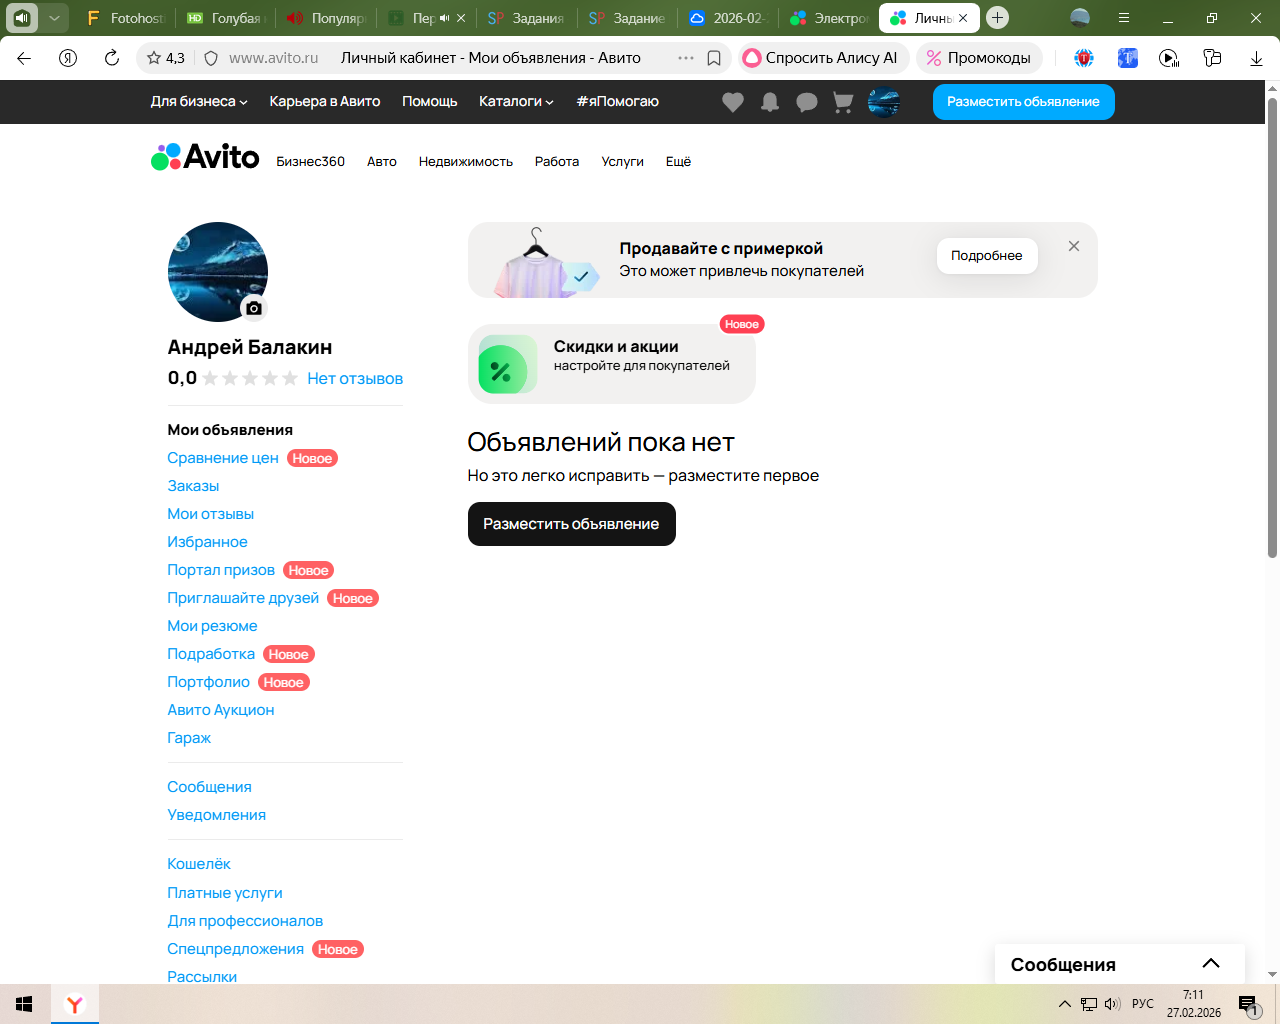Viewport: 1280px width, 1024px height.
Task: Click Подробнее on the примерка banner
Action: (x=987, y=256)
